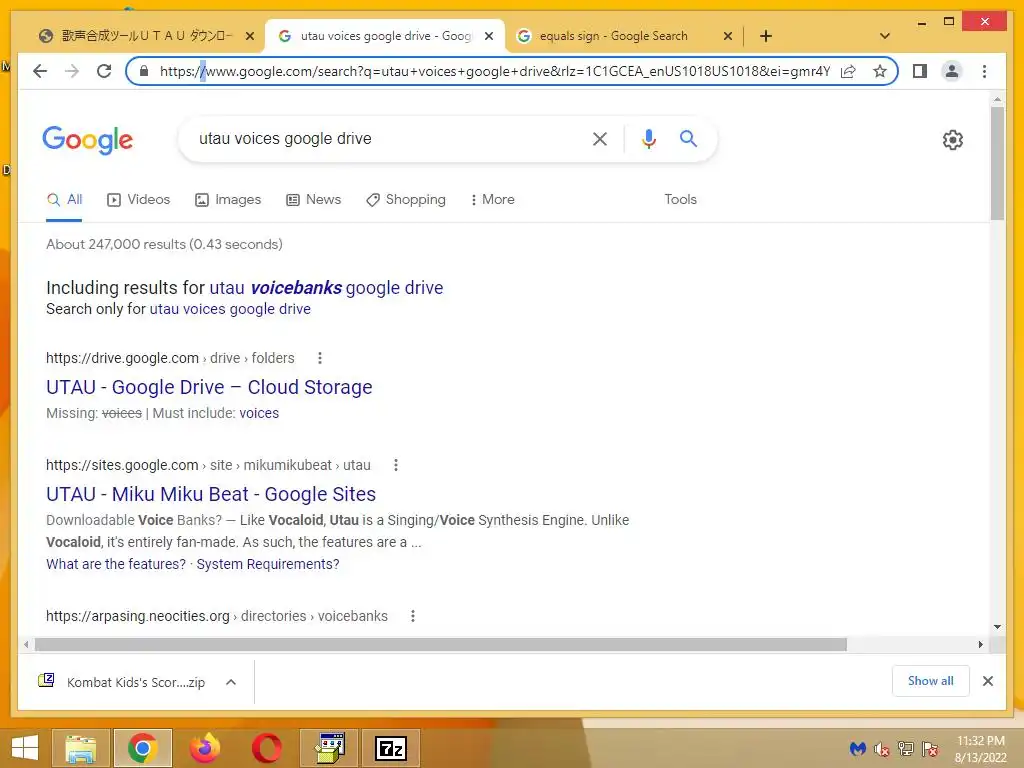
Task: Open the Chrome three-dot menu
Action: pos(984,71)
